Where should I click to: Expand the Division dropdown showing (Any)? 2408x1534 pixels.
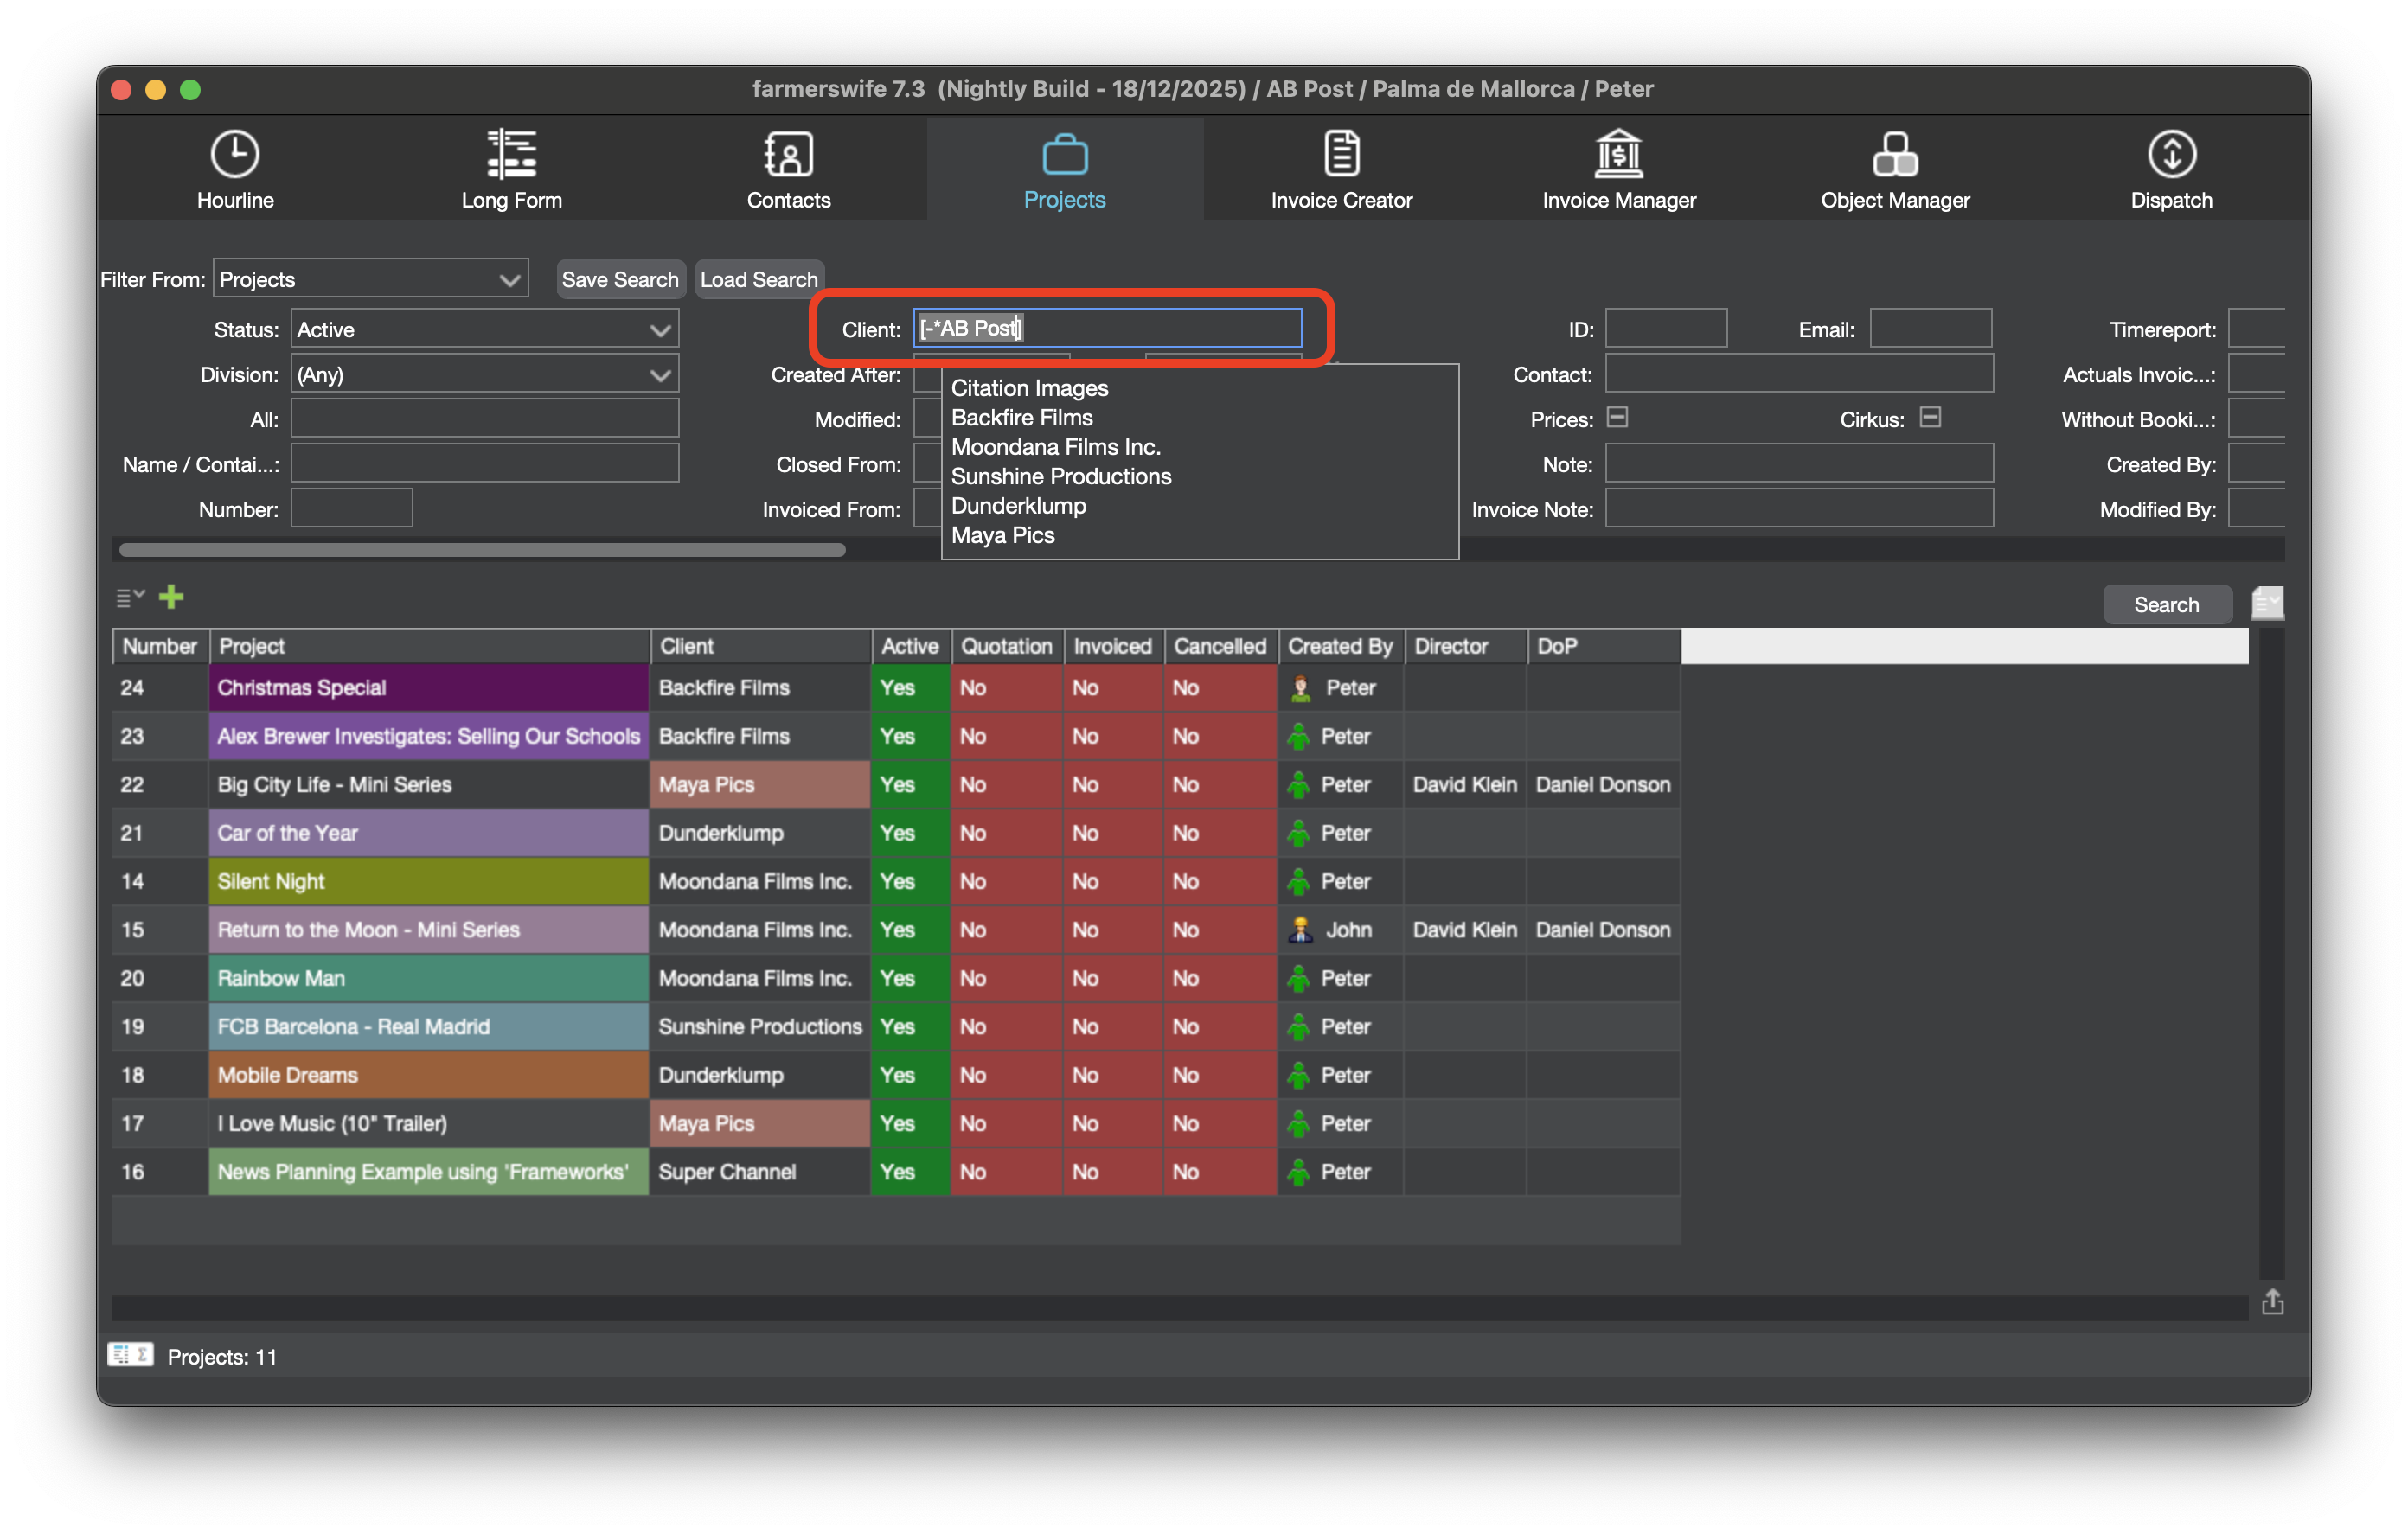(484, 375)
